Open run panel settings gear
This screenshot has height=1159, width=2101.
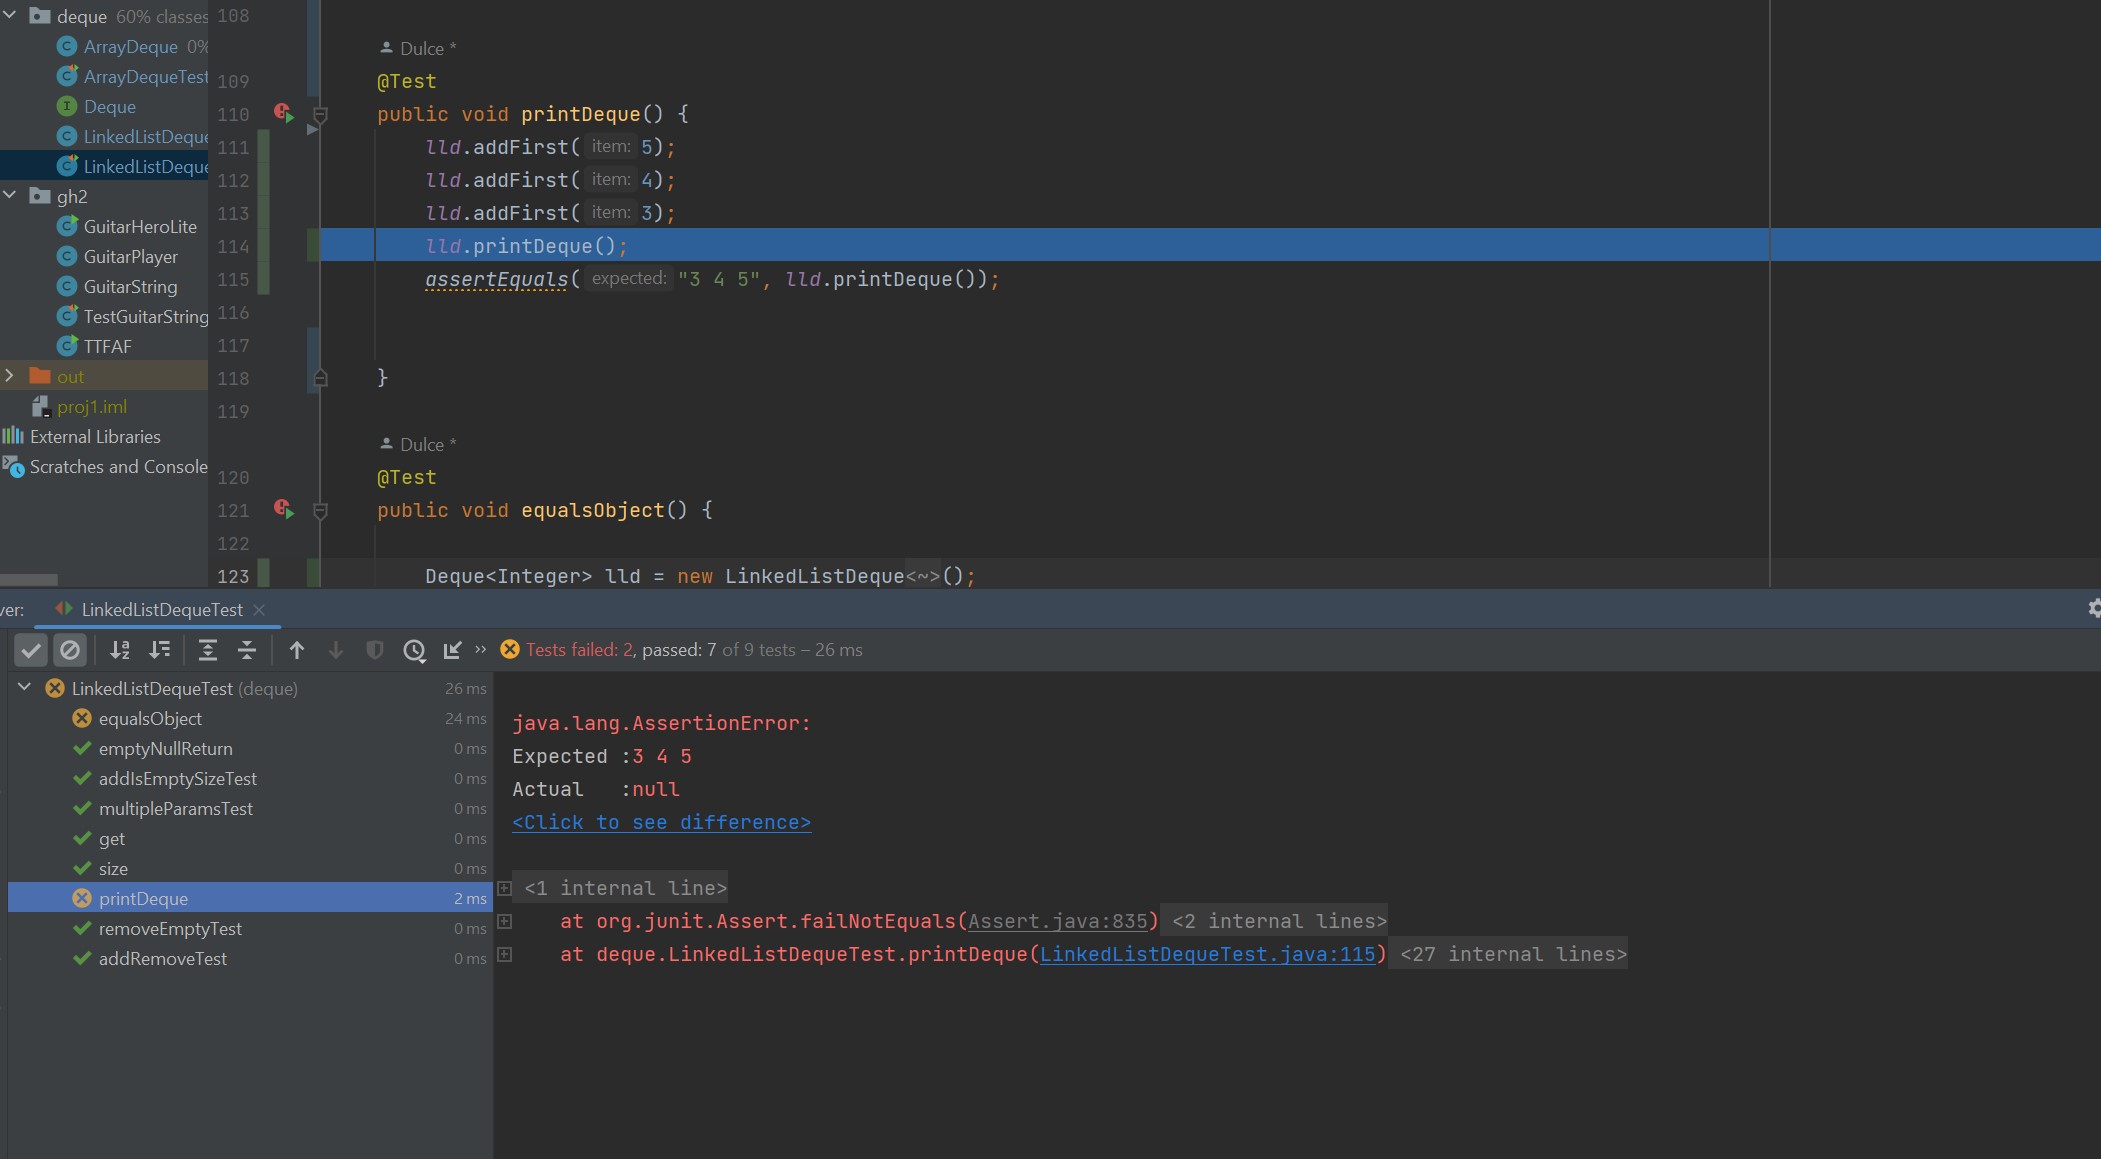tap(2093, 608)
